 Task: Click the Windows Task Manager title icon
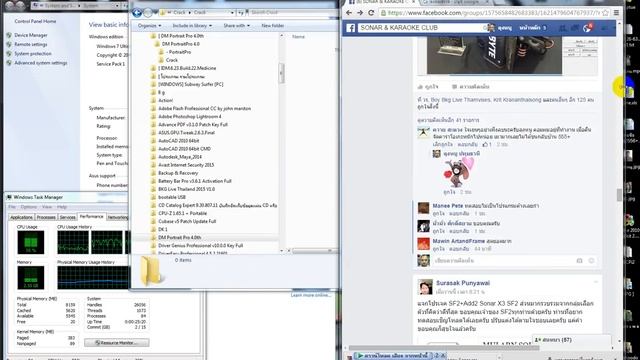[x=9, y=197]
